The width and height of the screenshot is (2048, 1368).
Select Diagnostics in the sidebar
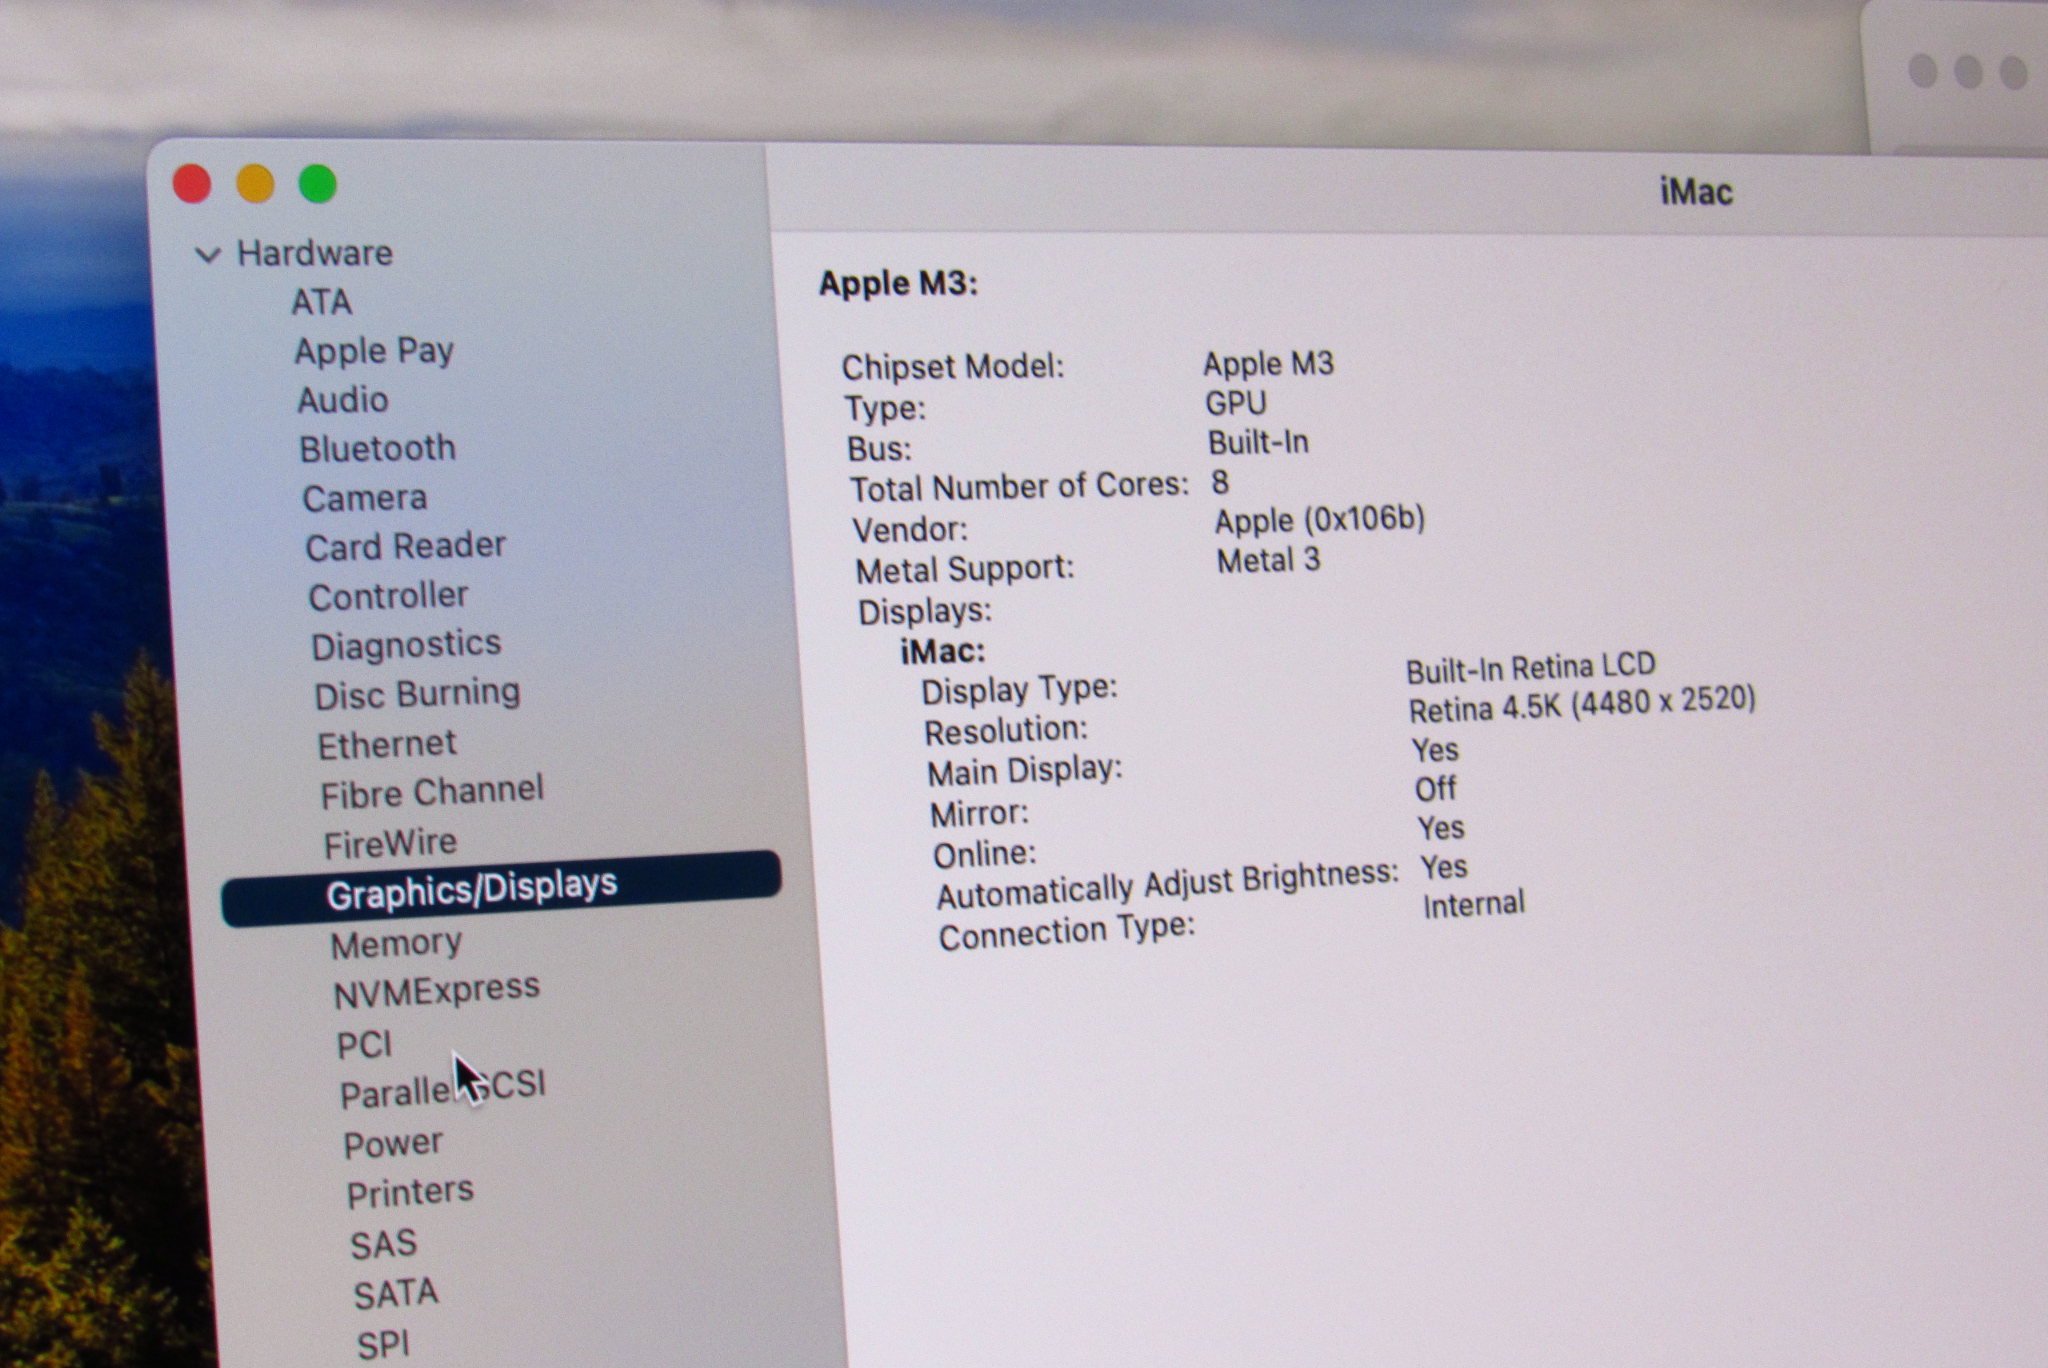405,645
